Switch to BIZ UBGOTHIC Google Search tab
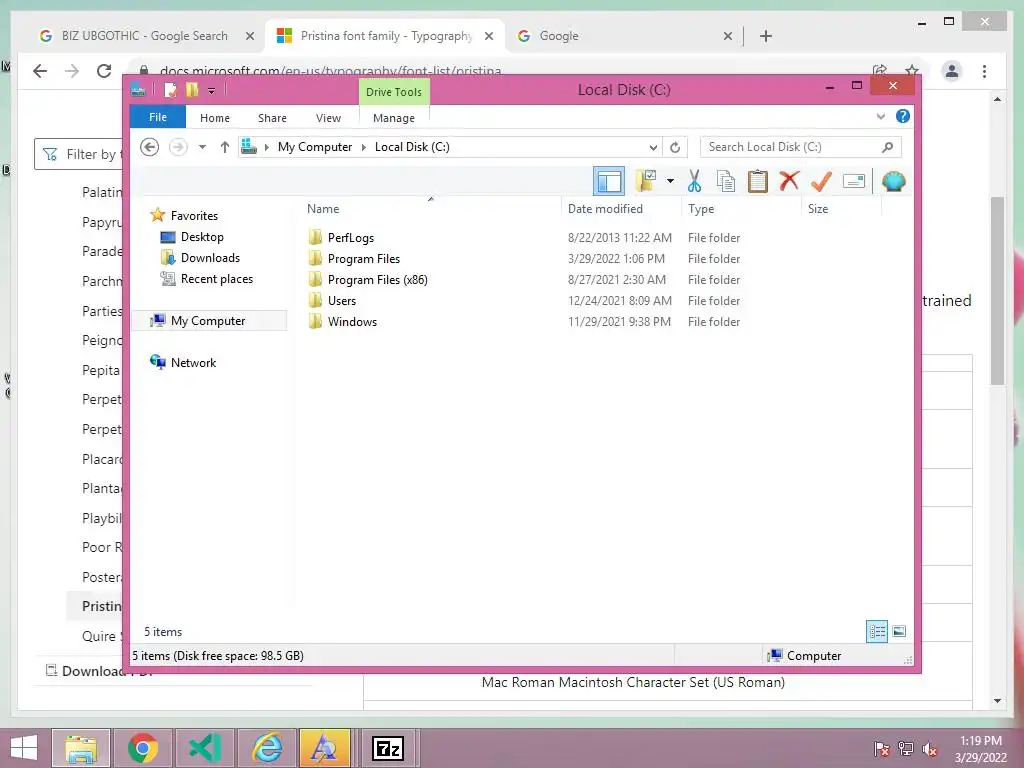1024x768 pixels. 145,36
